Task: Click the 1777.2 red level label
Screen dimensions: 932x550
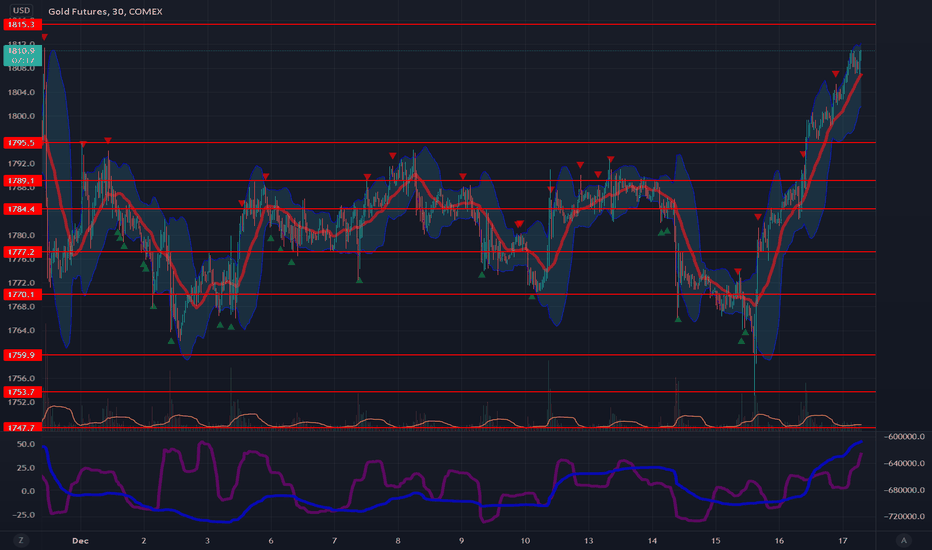Action: 23,252
